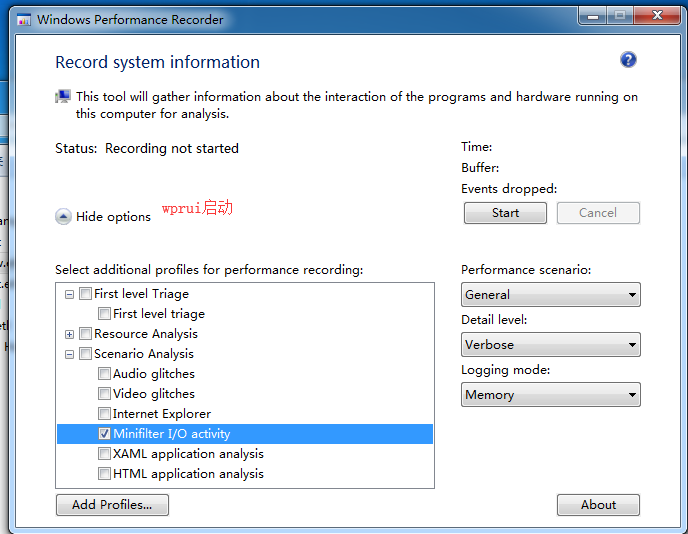The image size is (688, 534).
Task: Tick the Resource Analysis checkbox
Action: 86,334
